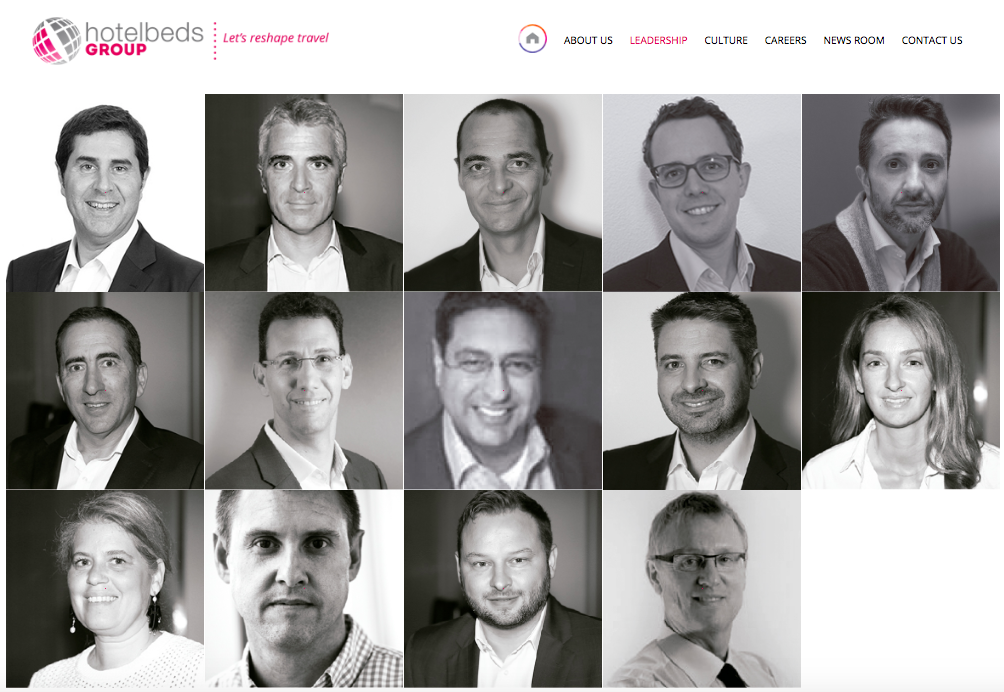This screenshot has height=692, width=1004.
Task: Open the gray-haired man's portrait in top row
Action: point(304,193)
